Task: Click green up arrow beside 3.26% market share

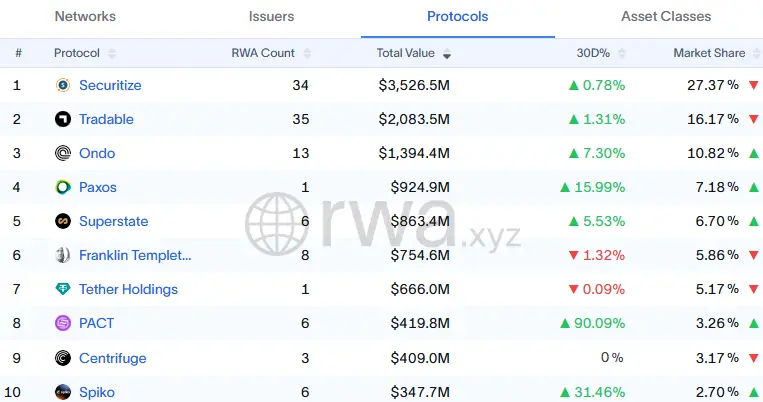Action: tap(754, 323)
